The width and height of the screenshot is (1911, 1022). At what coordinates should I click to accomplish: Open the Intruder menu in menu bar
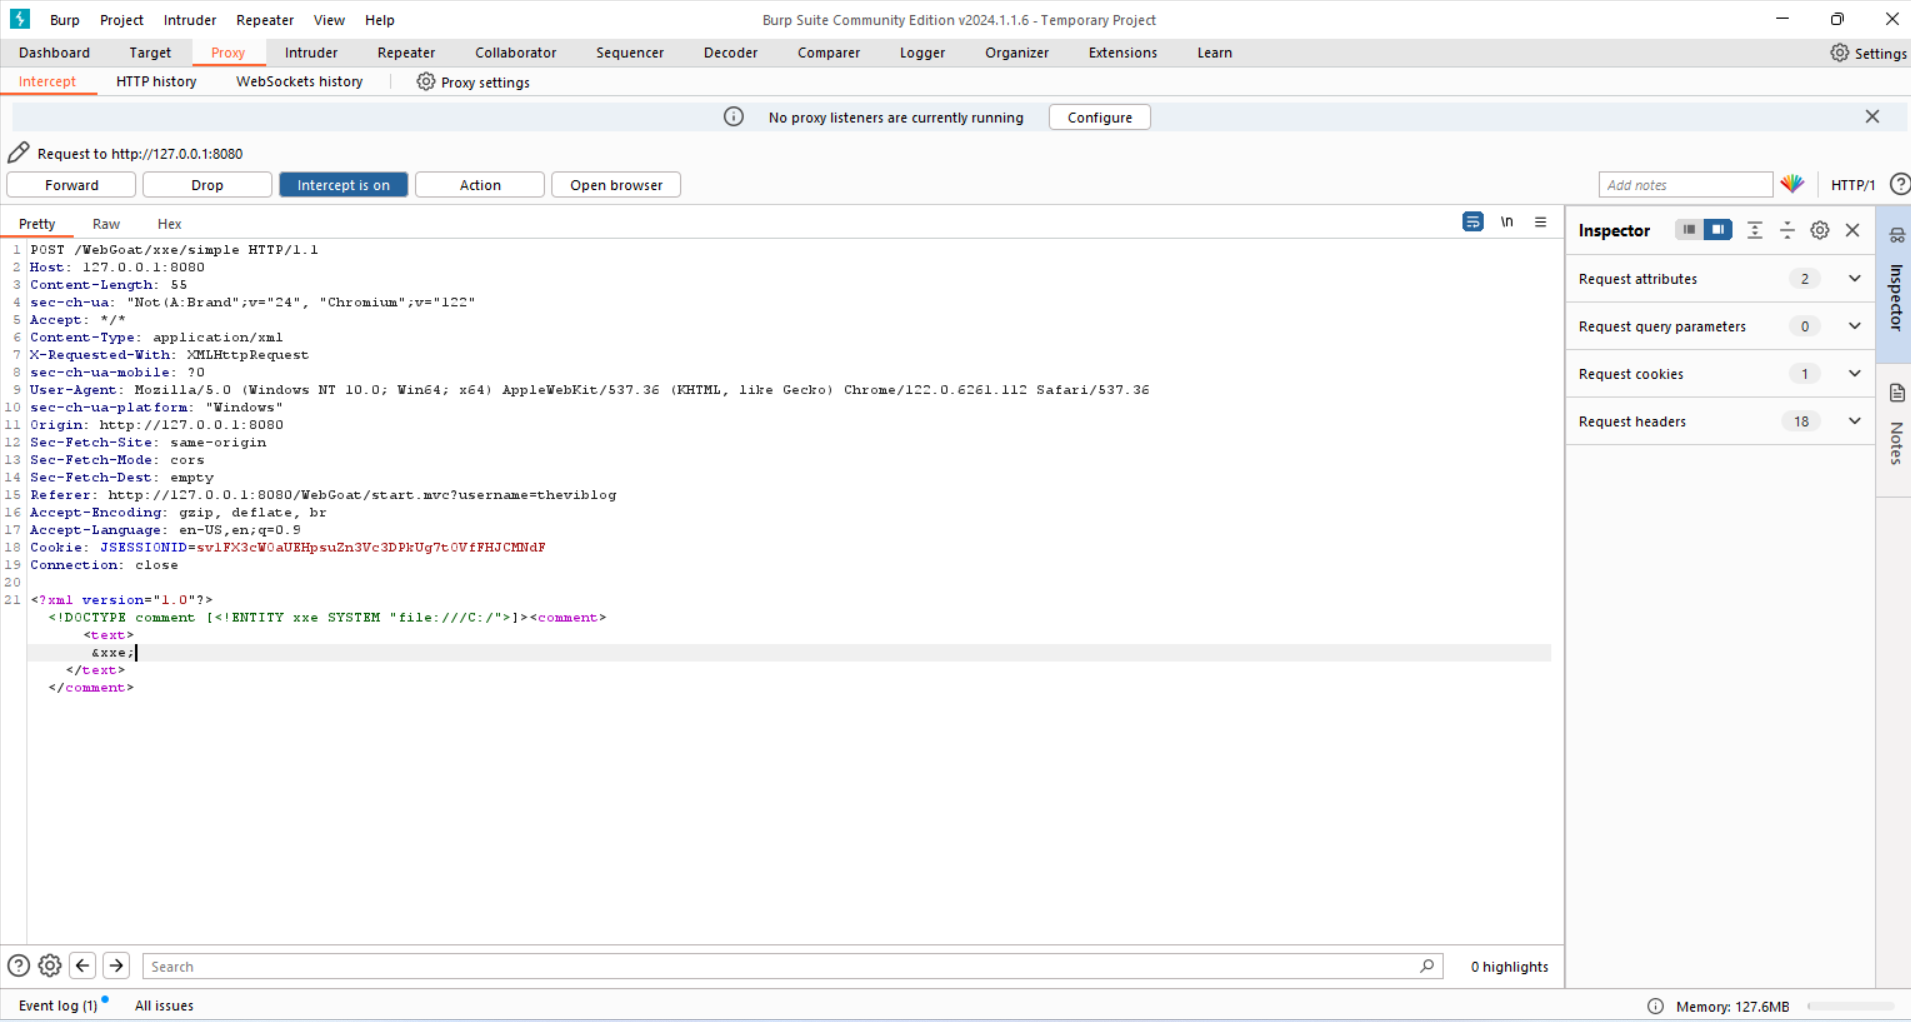click(190, 20)
